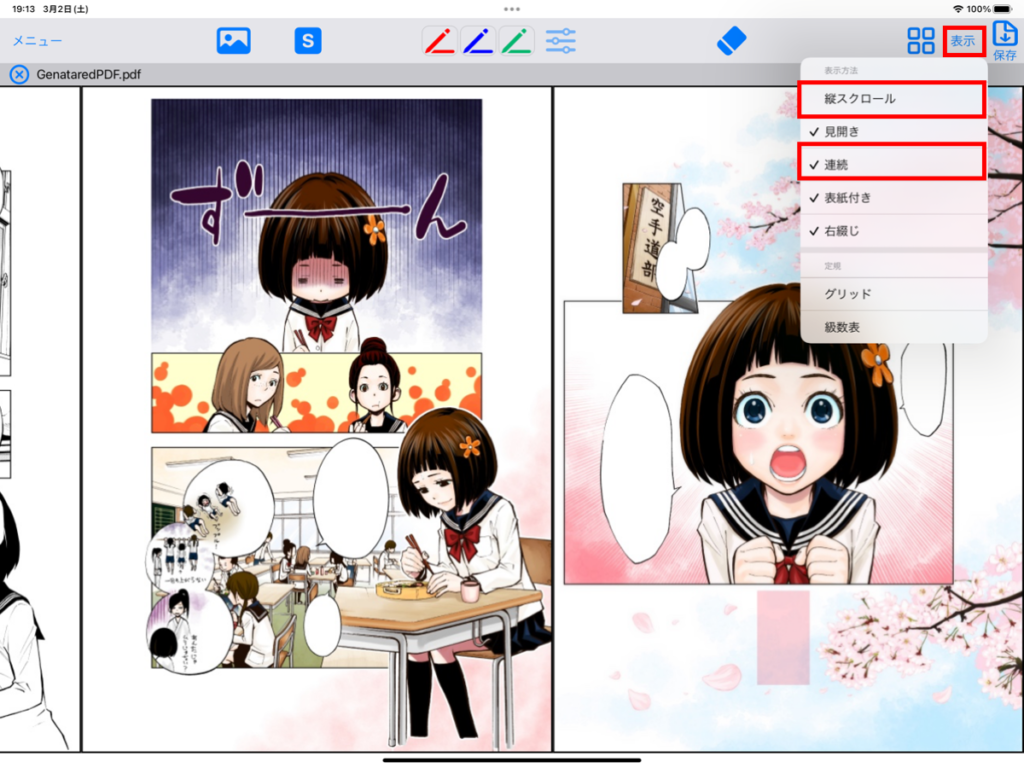Toggle the 表示 display menu

964,41
